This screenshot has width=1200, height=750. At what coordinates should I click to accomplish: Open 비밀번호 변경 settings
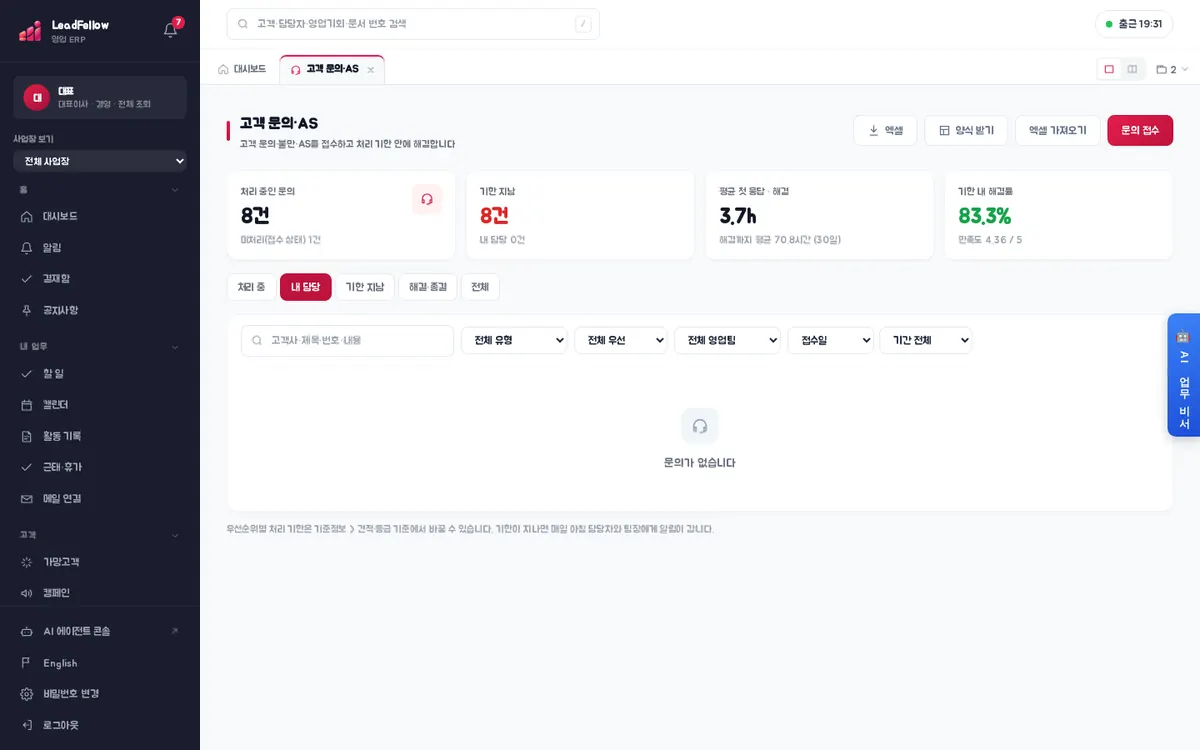100,694
